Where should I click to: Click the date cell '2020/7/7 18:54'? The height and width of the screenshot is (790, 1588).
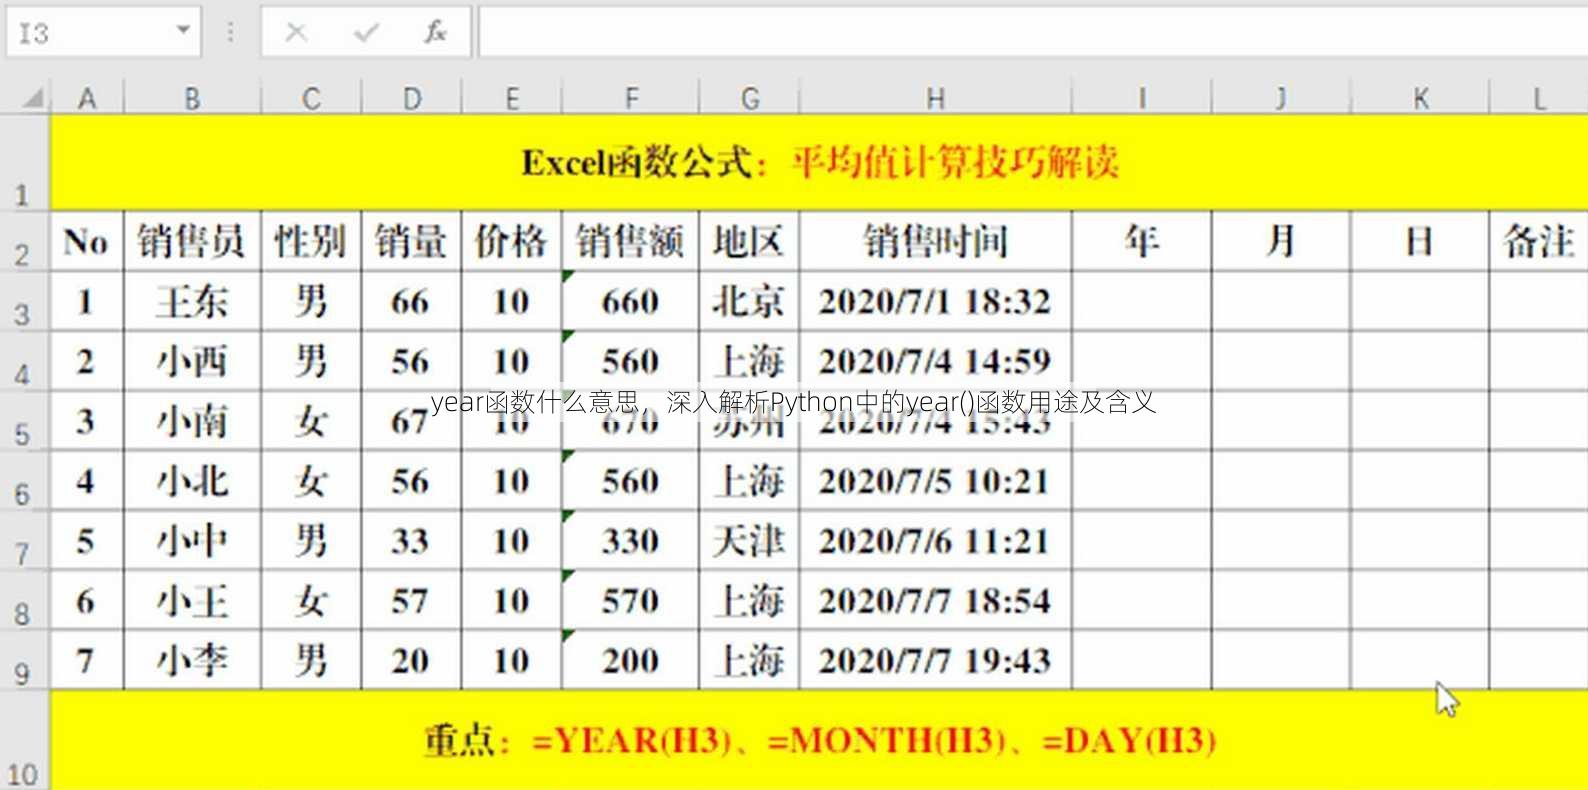(x=935, y=601)
